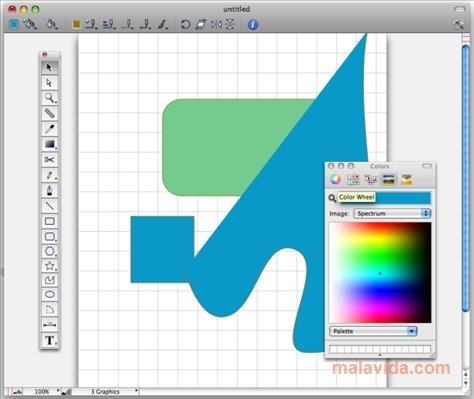The image size is (474, 399).
Task: Select the Text tool
Action: tap(50, 340)
